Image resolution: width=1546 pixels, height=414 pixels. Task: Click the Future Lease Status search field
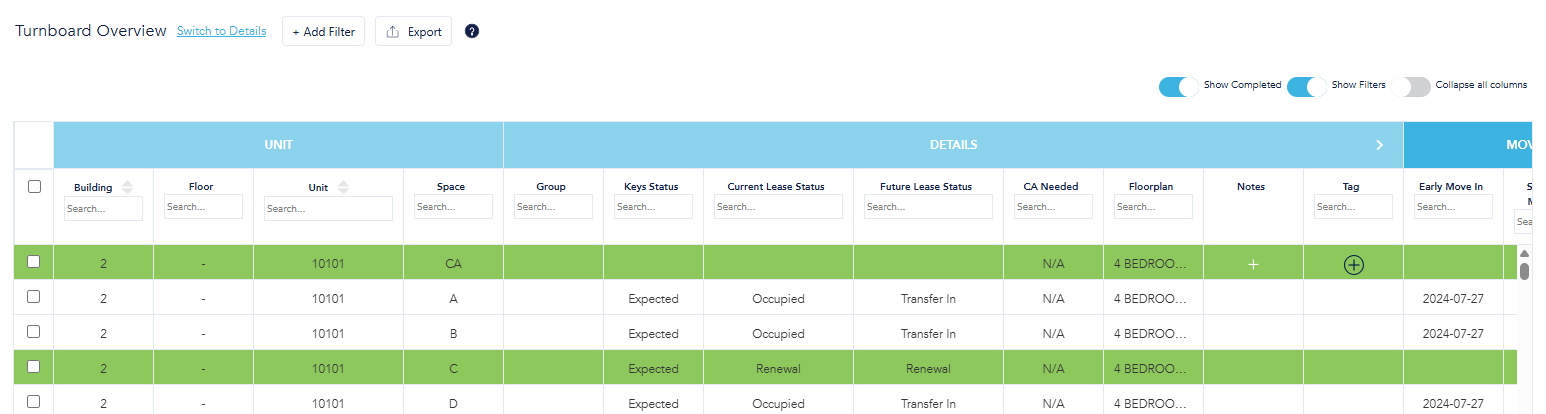point(928,207)
